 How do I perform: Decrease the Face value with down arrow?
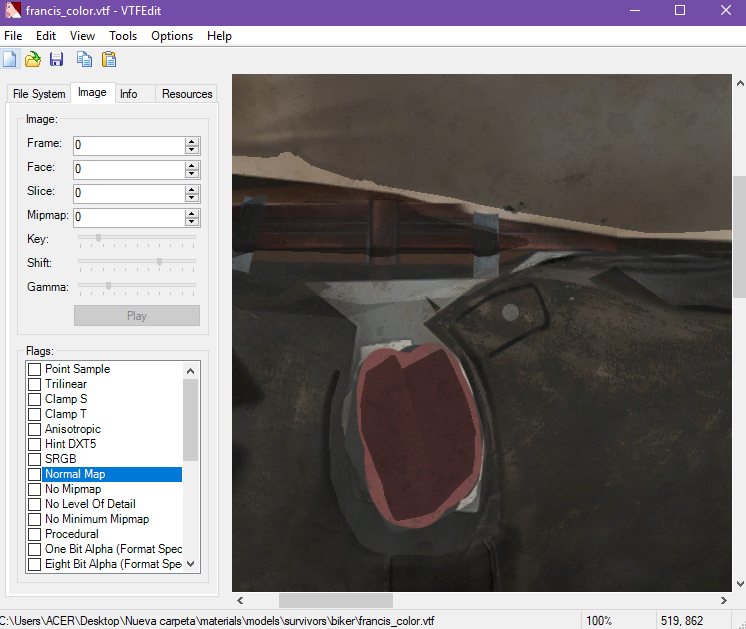[x=192, y=174]
